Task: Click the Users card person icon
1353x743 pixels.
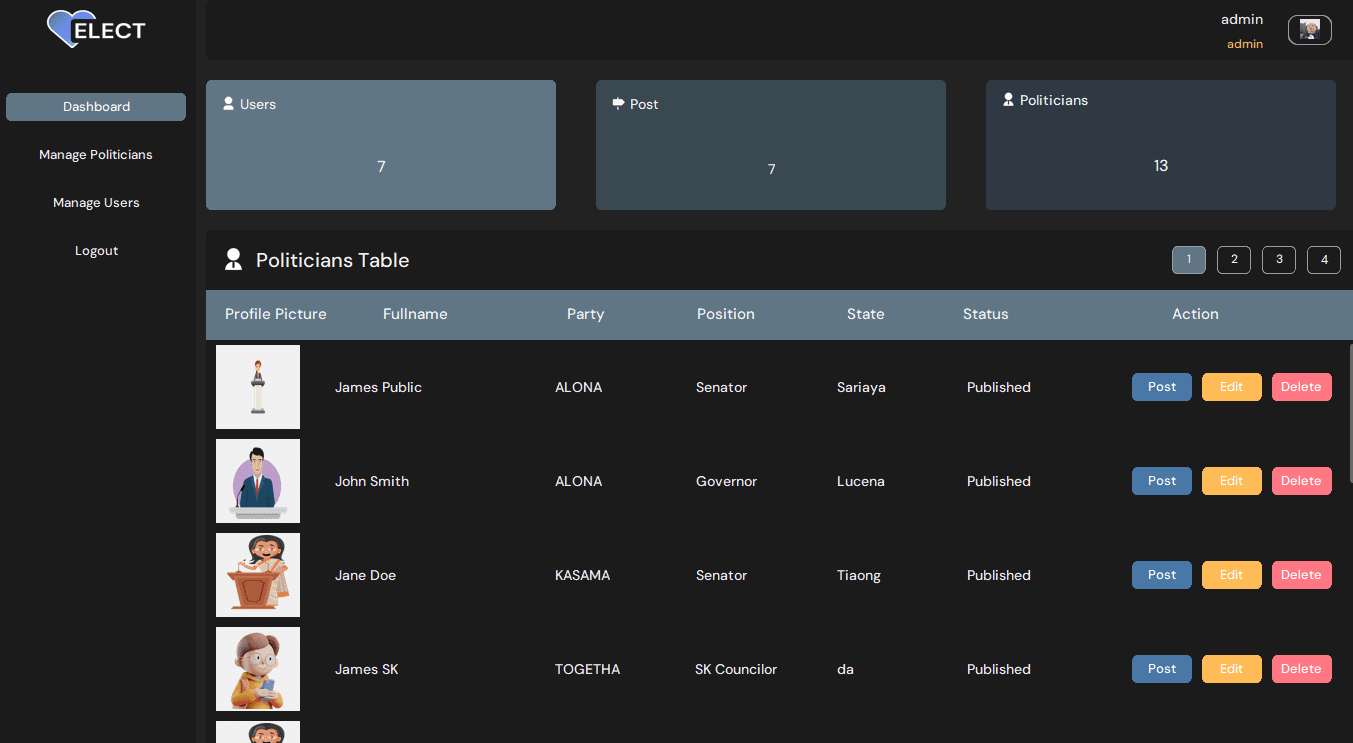Action: point(228,104)
